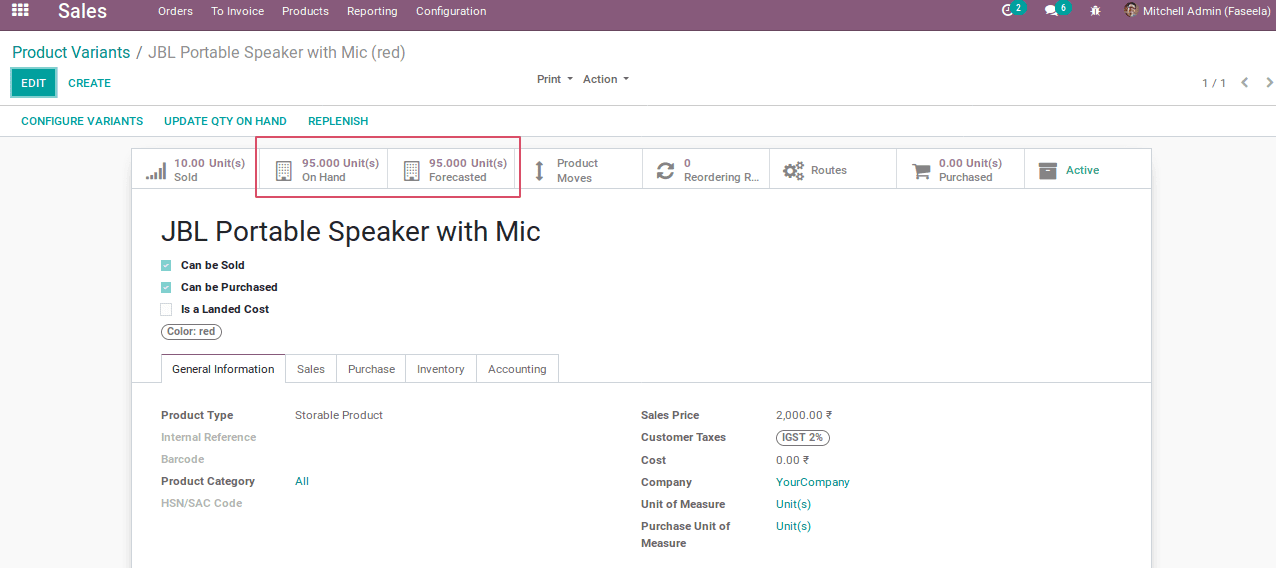Go to Product Variants breadcrumb link

(71, 52)
